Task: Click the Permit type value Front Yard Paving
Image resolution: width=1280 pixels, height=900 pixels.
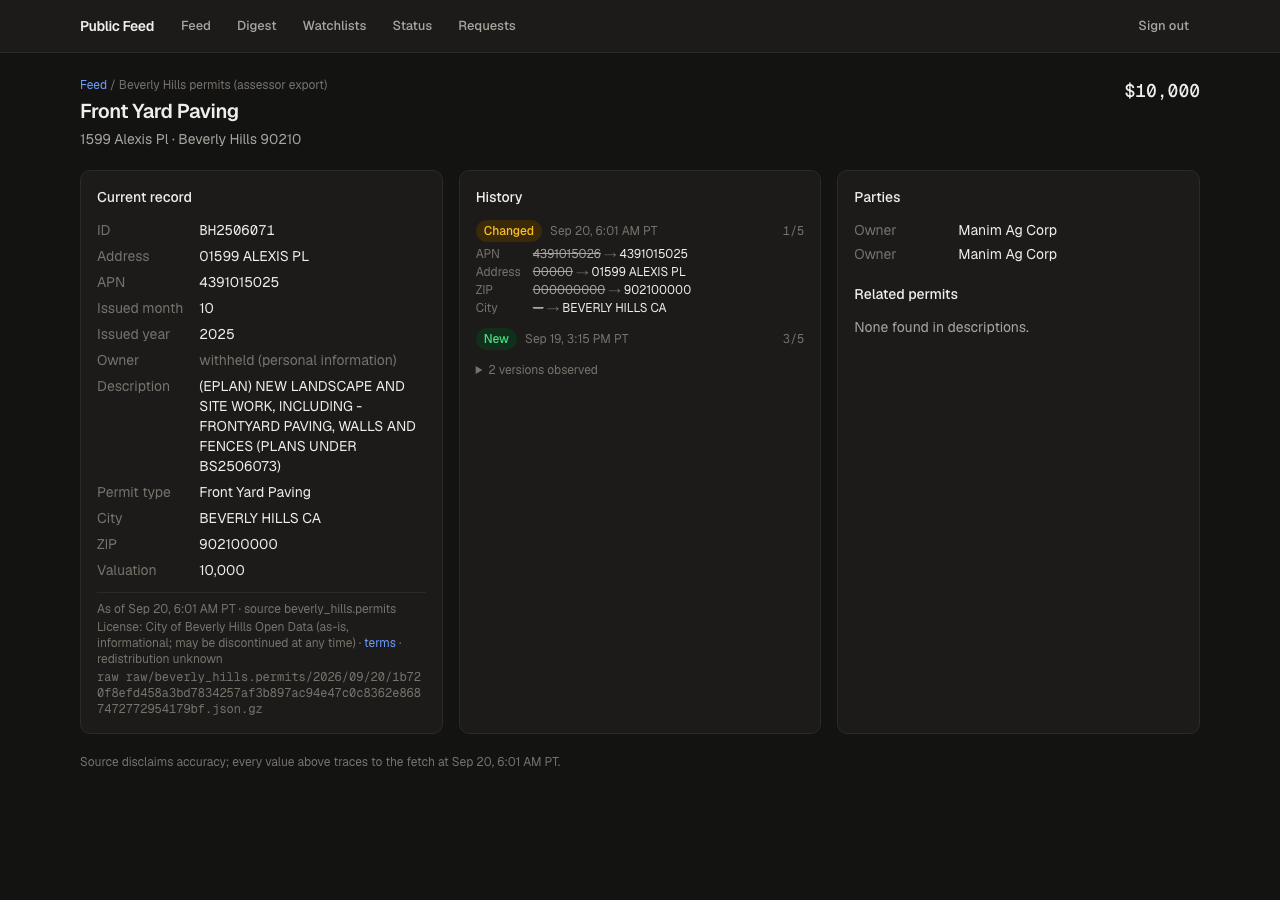Action: 255,492
